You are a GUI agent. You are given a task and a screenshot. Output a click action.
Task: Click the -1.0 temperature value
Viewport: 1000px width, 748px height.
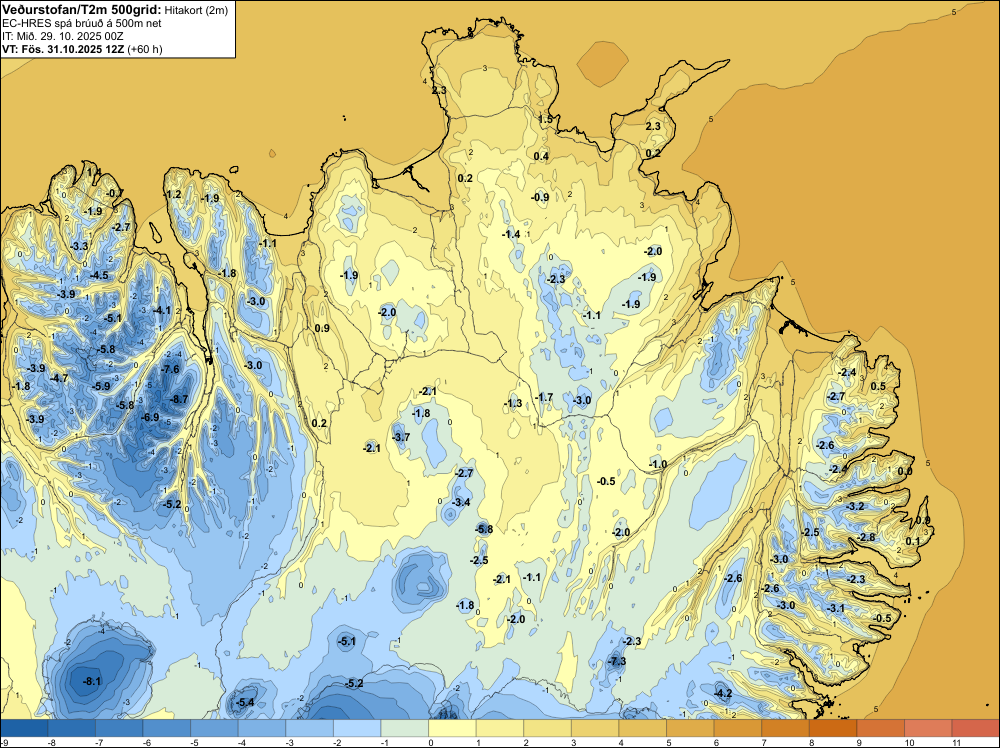(658, 464)
